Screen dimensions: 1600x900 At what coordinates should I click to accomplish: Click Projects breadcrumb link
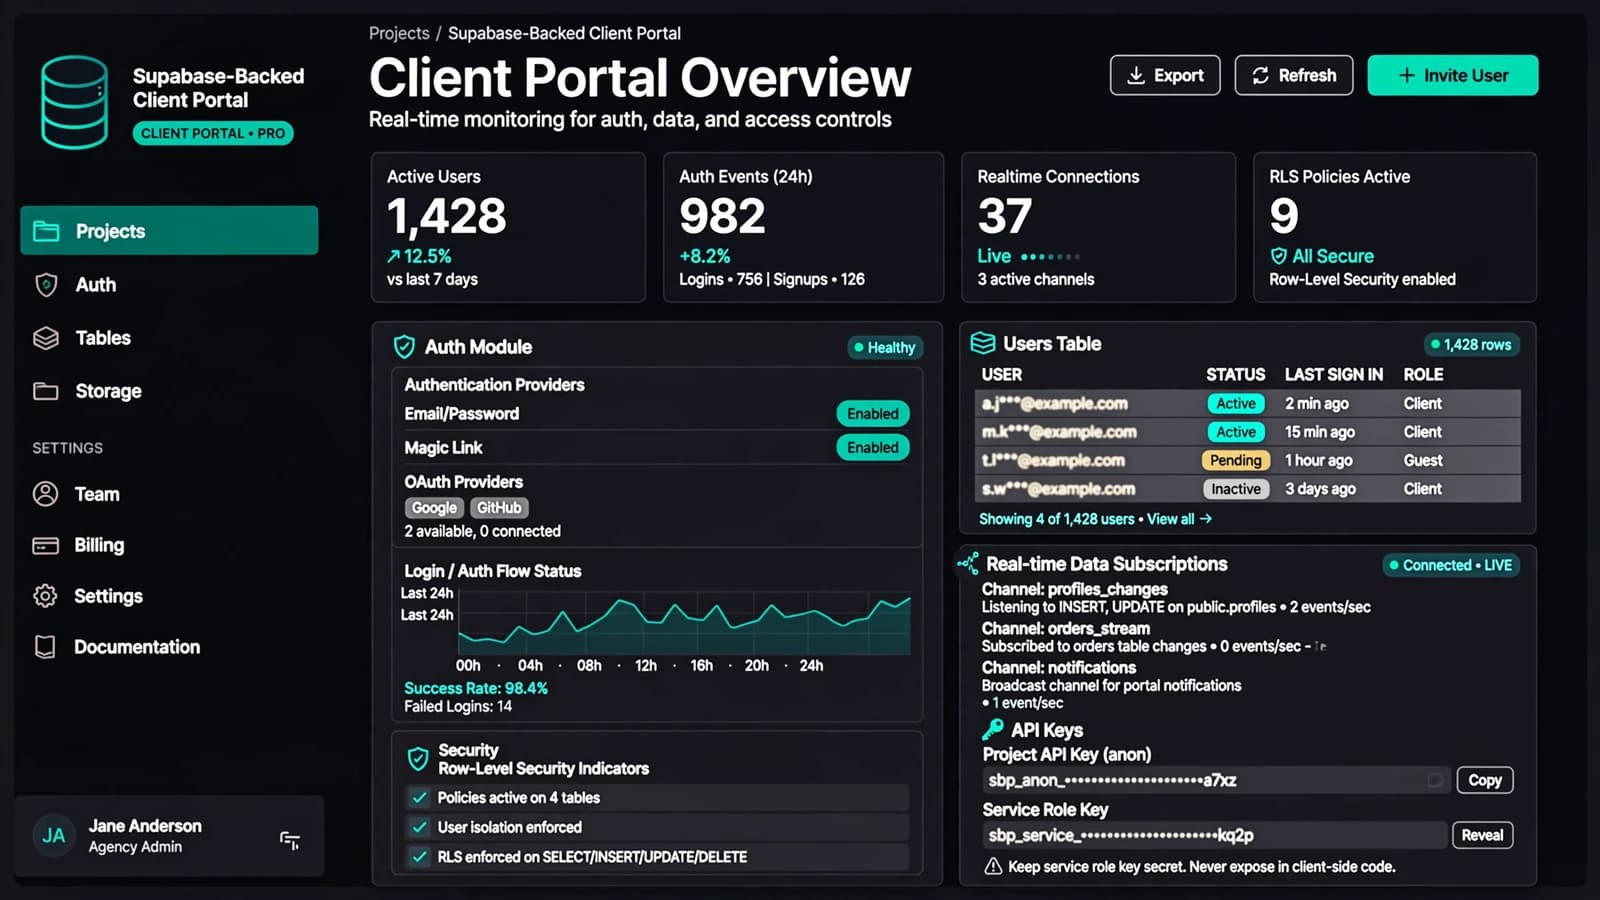pyautogui.click(x=399, y=33)
